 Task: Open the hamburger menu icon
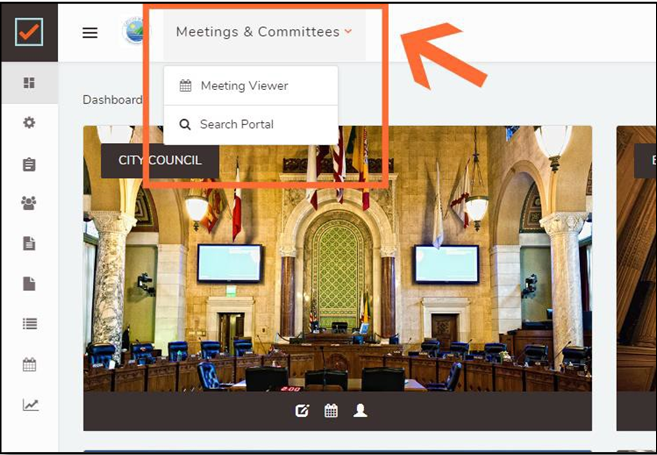[90, 33]
